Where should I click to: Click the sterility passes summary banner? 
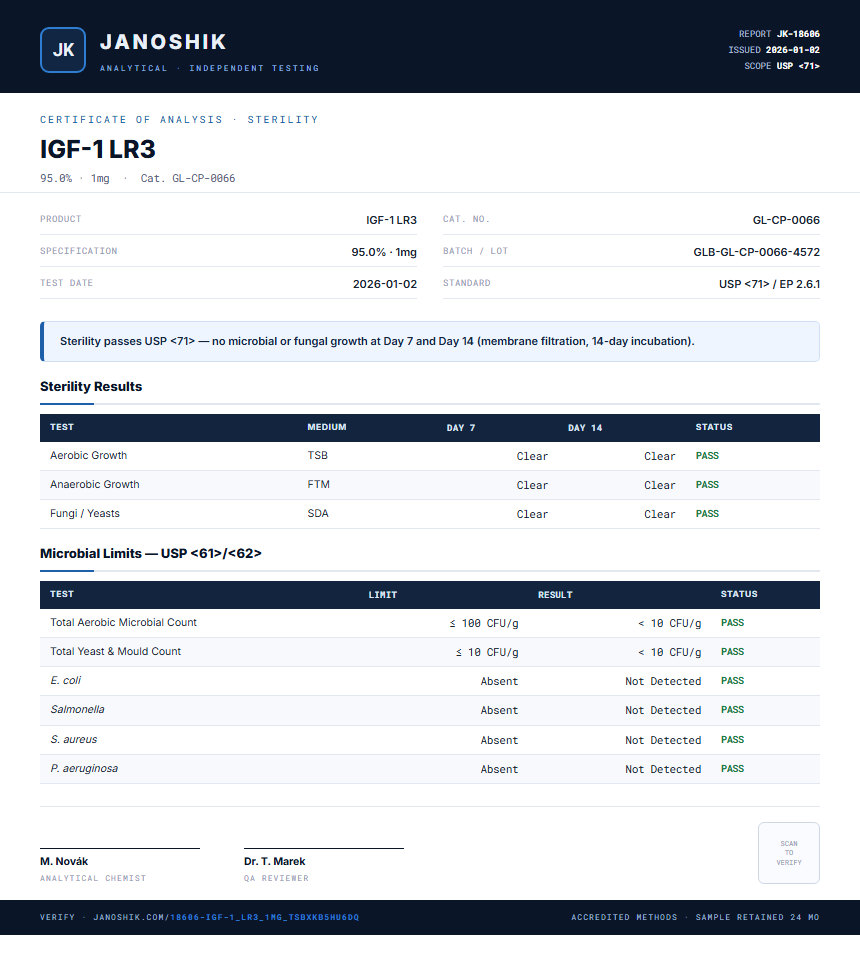(x=430, y=341)
